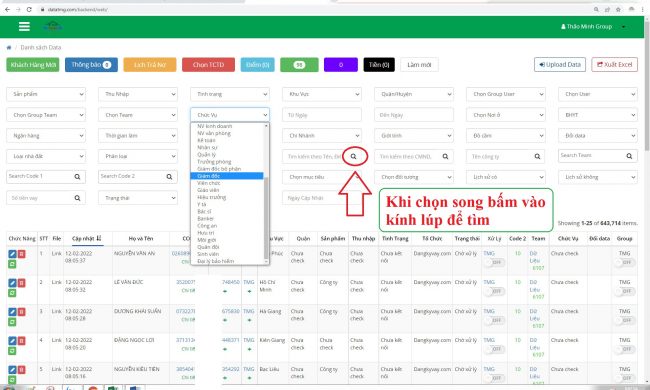The height and width of the screenshot is (390, 650).
Task: Open the hamburger menu icon
Action: click(x=24, y=27)
